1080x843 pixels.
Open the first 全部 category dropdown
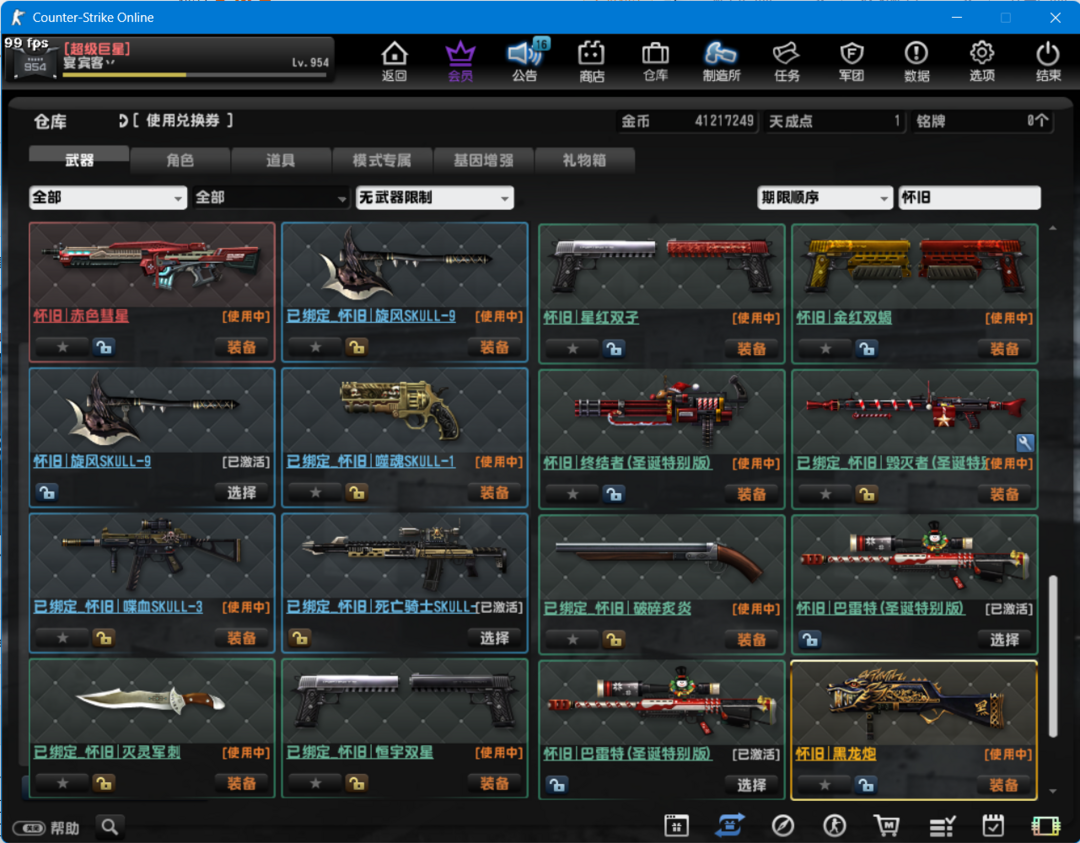108,198
